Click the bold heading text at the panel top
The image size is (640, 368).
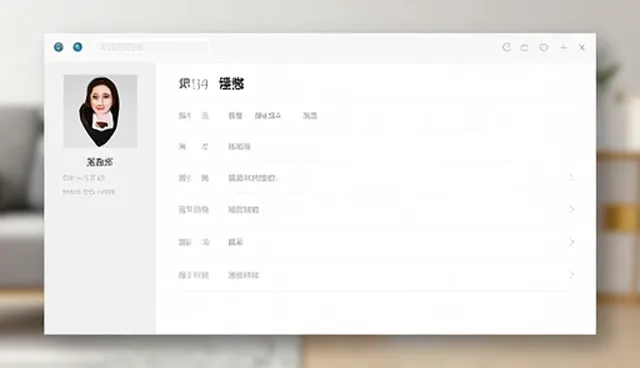(x=211, y=84)
